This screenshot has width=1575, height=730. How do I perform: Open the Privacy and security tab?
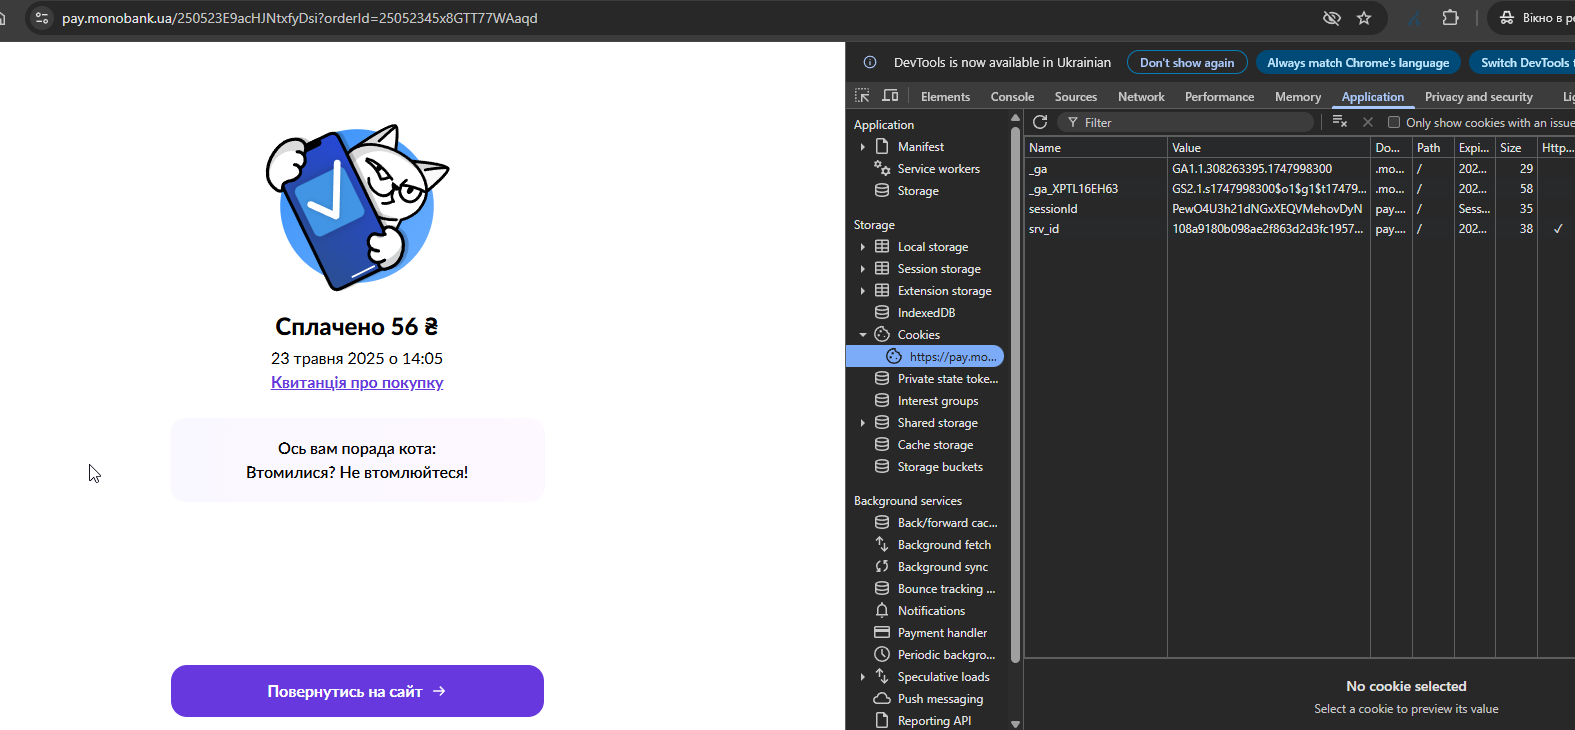point(1478,97)
